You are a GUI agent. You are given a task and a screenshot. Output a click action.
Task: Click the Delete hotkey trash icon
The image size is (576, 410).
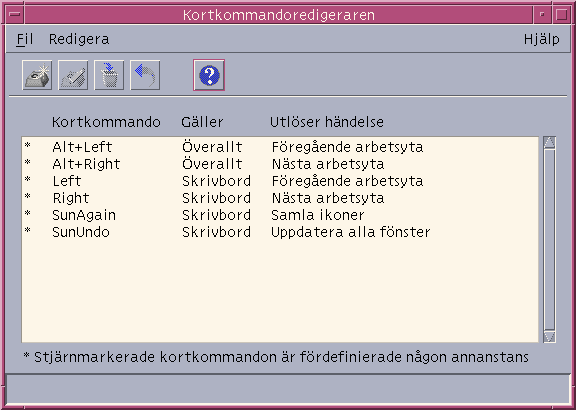[x=109, y=75]
